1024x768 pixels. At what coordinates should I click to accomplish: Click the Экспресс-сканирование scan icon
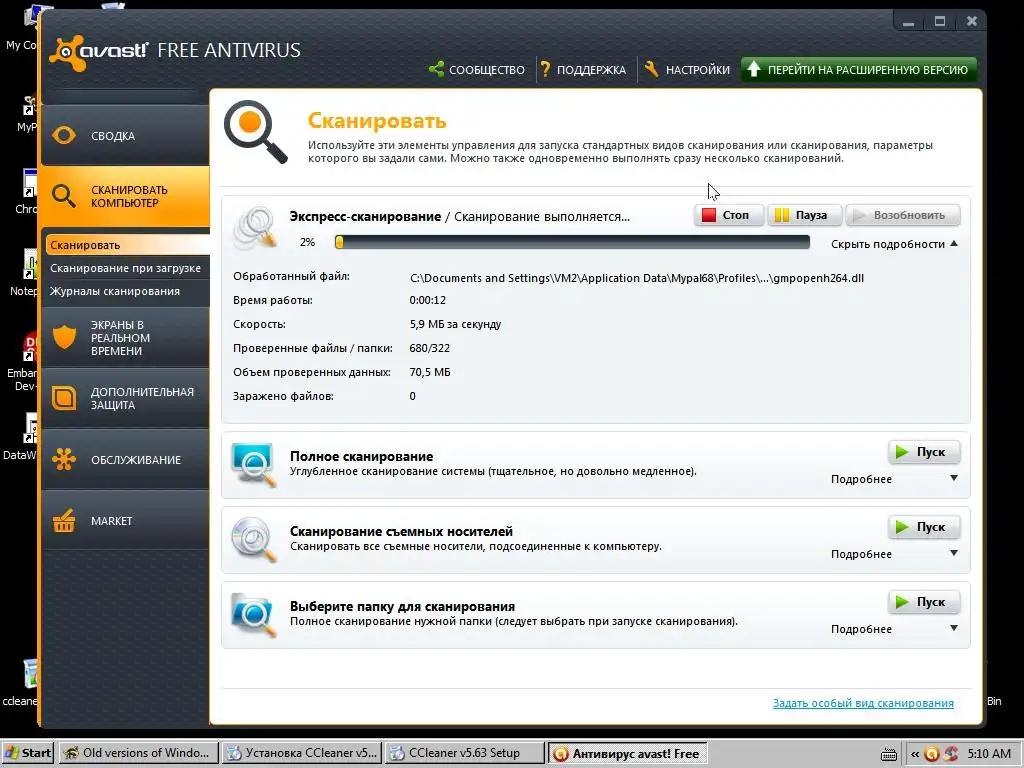coord(254,229)
